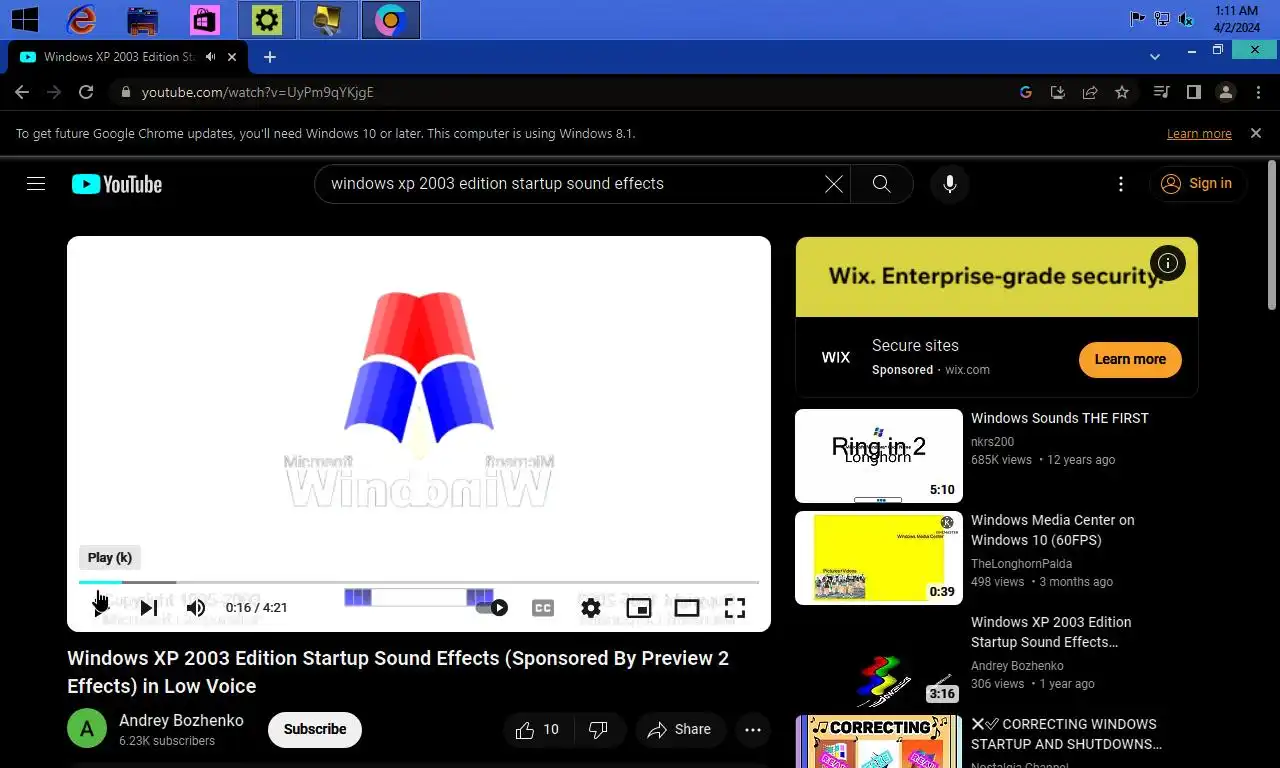The height and width of the screenshot is (768, 1280).
Task: Subscribe to Andrey Bozhenko
Action: (315, 730)
